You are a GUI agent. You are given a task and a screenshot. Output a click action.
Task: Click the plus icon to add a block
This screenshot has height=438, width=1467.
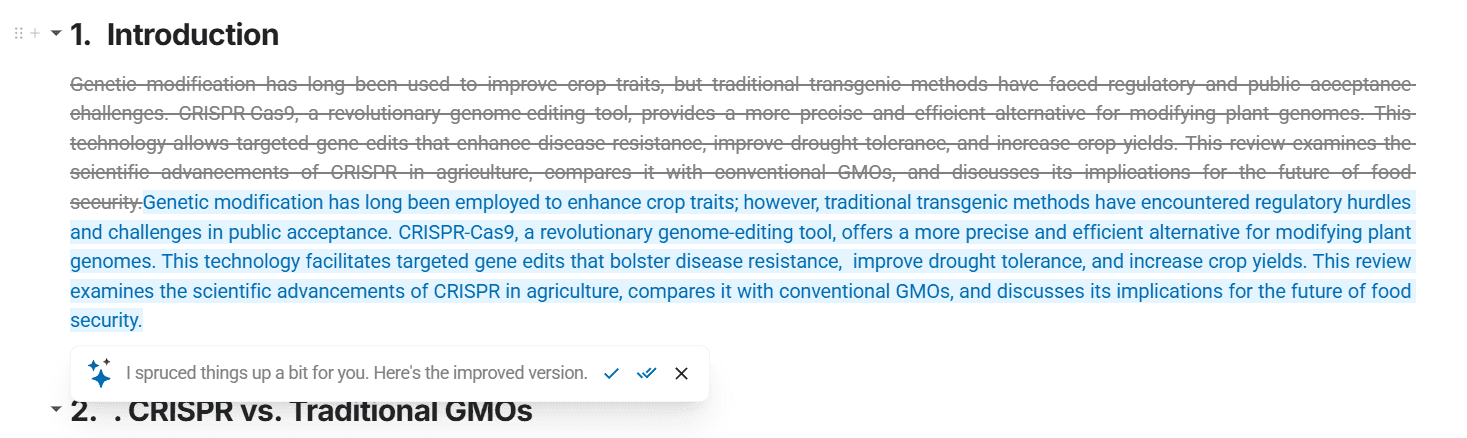click(35, 34)
